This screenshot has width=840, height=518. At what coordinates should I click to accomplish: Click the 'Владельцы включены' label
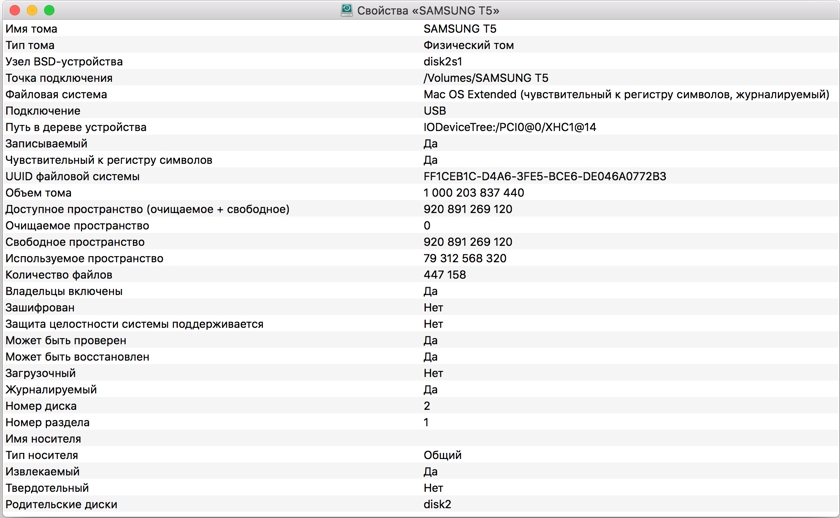pyautogui.click(x=64, y=291)
